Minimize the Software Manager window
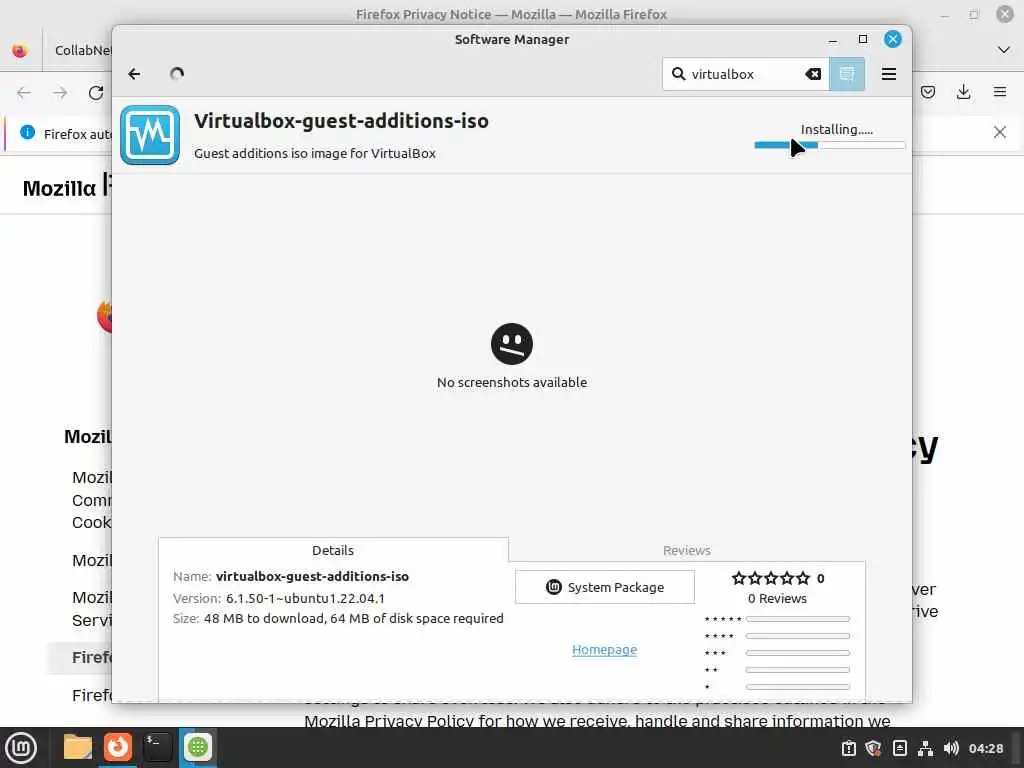Viewport: 1024px width, 768px height. coord(833,40)
